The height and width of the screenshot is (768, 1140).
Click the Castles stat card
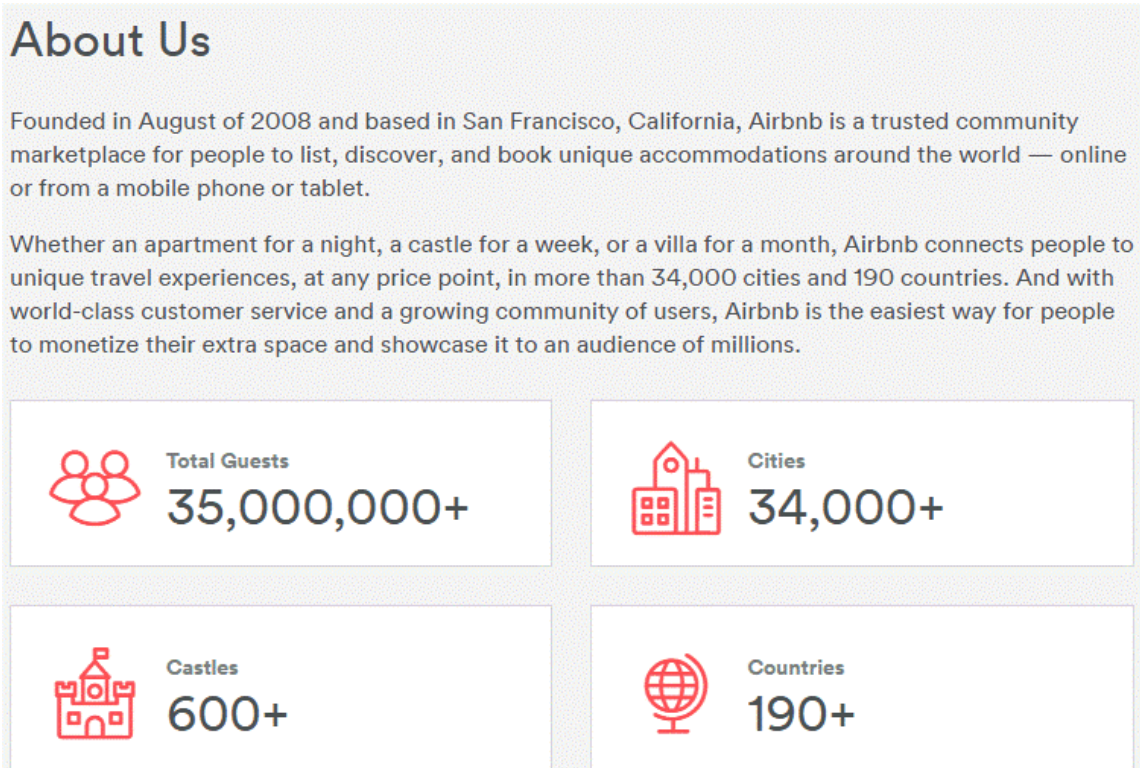tap(281, 687)
